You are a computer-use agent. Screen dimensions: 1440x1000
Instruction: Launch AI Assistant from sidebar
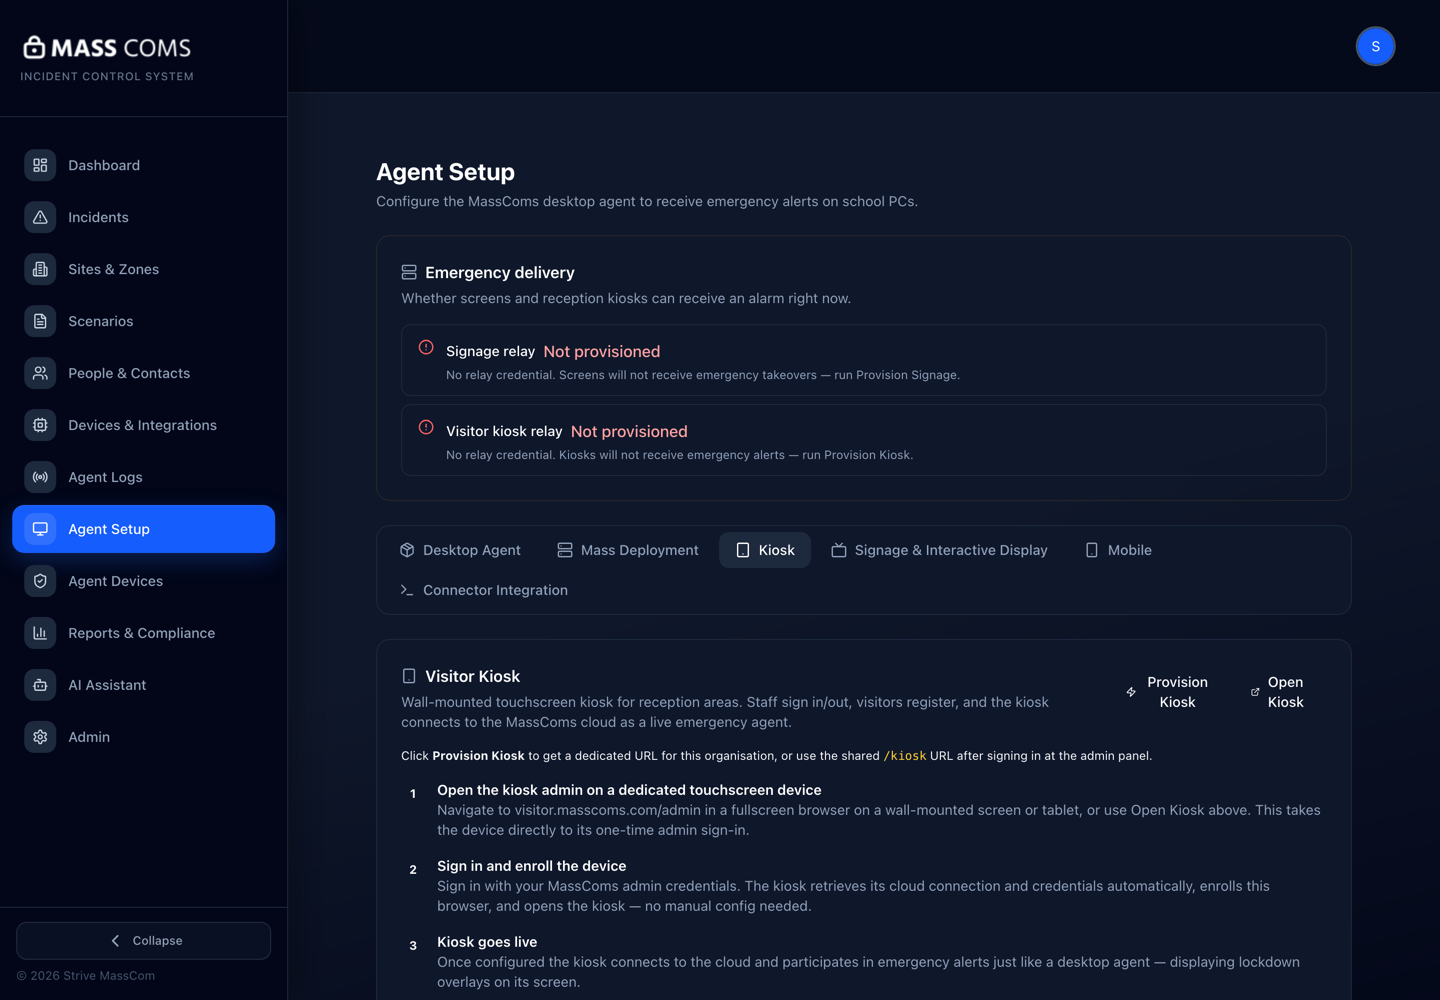143,685
